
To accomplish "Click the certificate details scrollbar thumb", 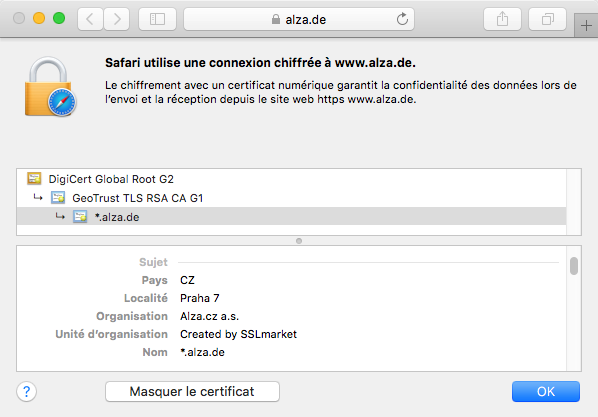I will pos(574,266).
